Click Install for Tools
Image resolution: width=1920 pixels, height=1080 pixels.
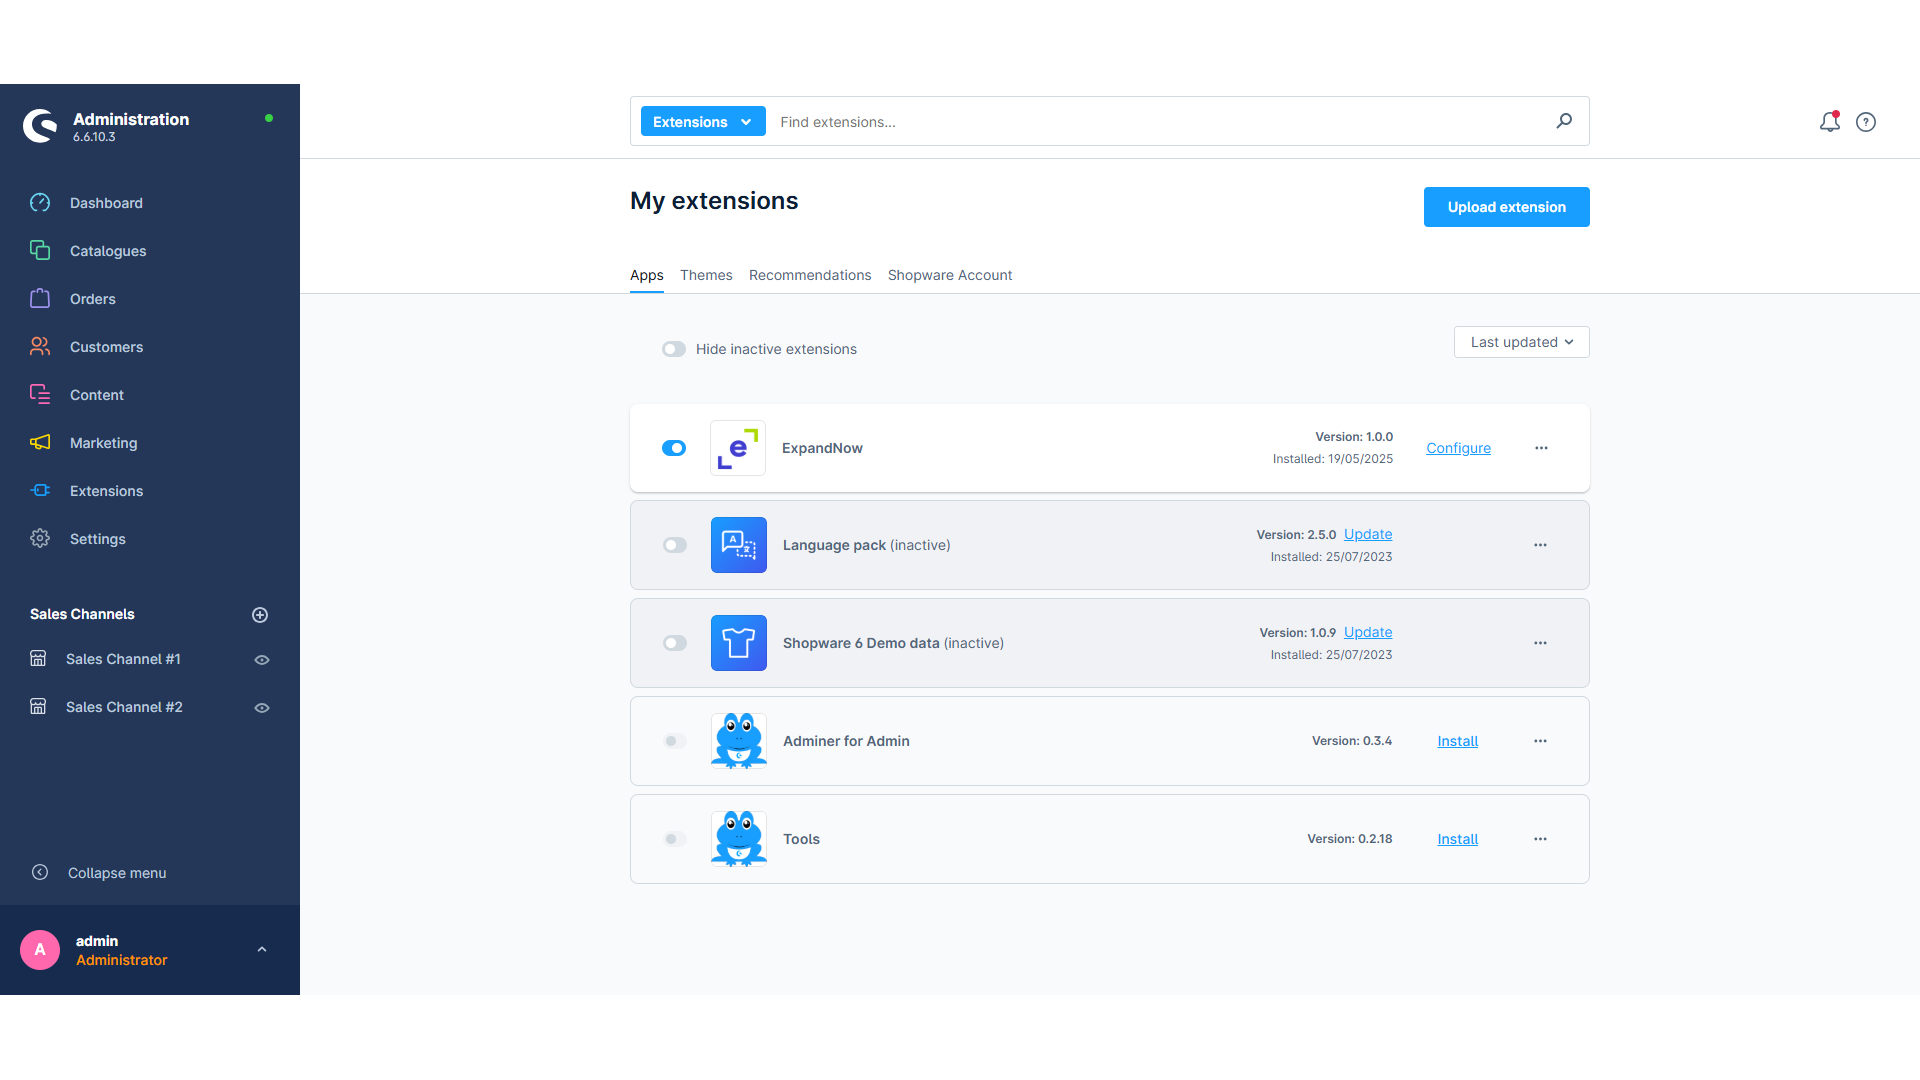[1458, 839]
